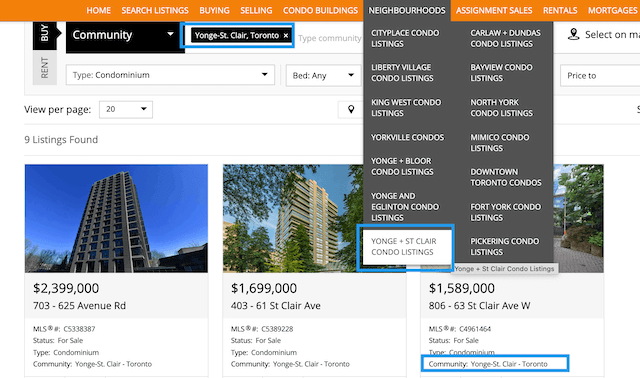Open the 625 Avenue Rd listing photo

[116, 218]
